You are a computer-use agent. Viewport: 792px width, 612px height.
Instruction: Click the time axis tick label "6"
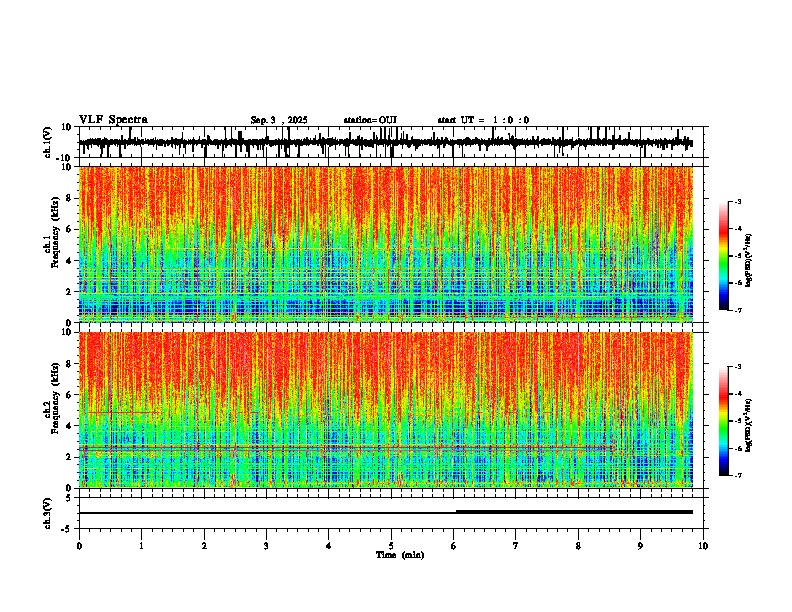click(454, 545)
